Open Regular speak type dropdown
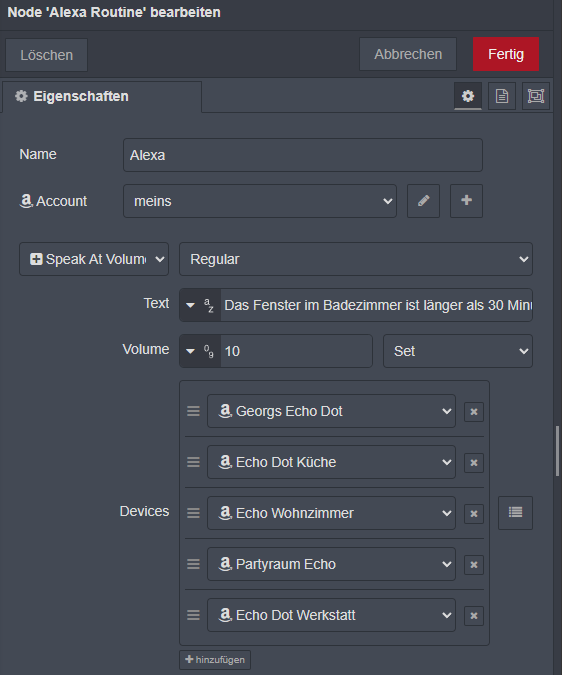The height and width of the screenshot is (675, 562). pyautogui.click(x=356, y=259)
